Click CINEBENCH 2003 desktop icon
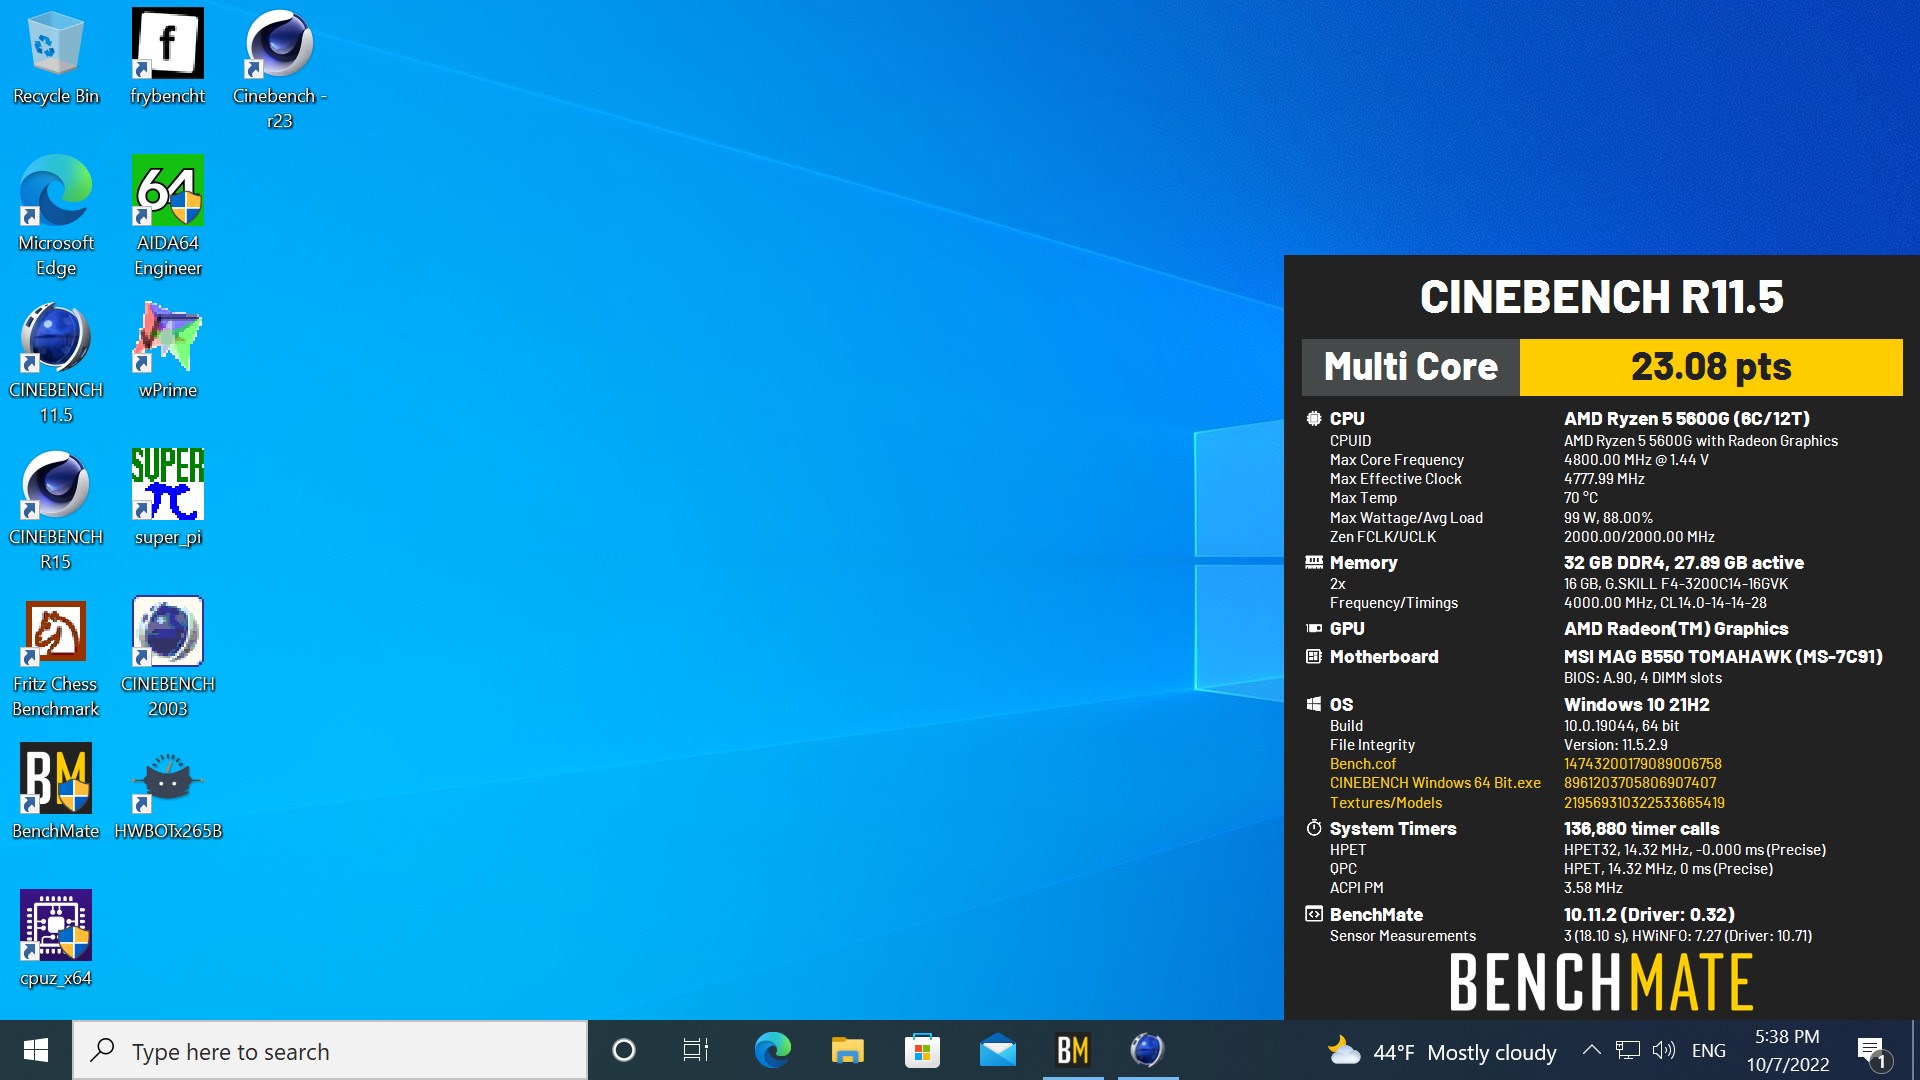Viewport: 1920px width, 1080px height. point(167,658)
